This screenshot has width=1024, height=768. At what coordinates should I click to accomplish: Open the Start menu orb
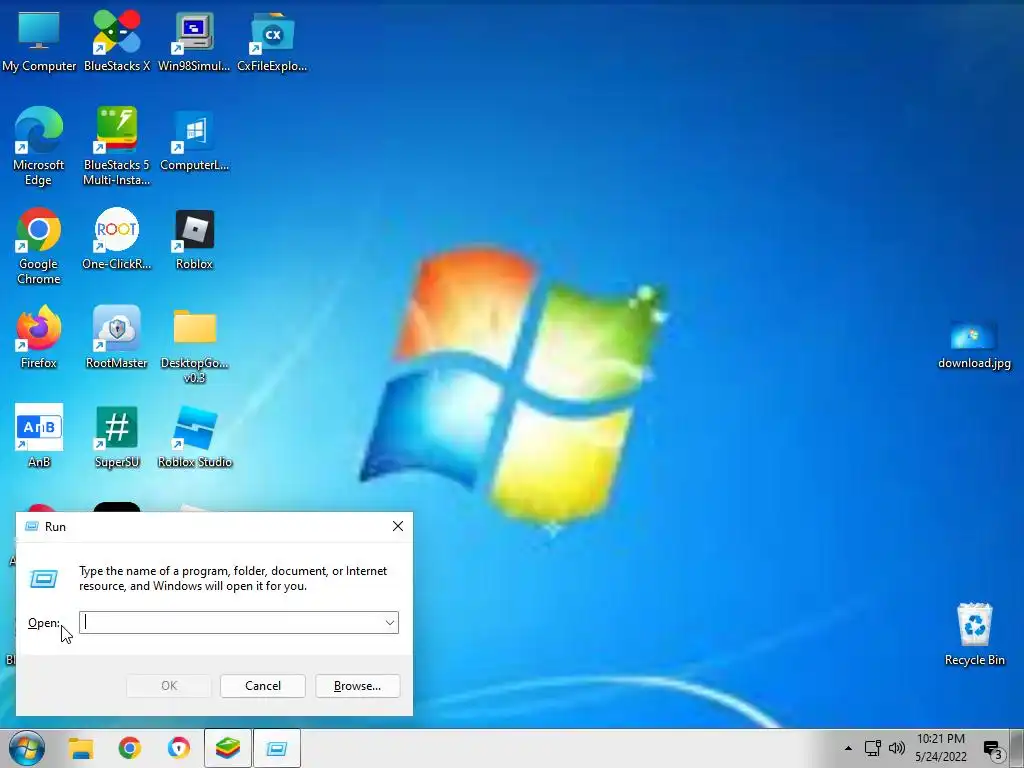(26, 748)
